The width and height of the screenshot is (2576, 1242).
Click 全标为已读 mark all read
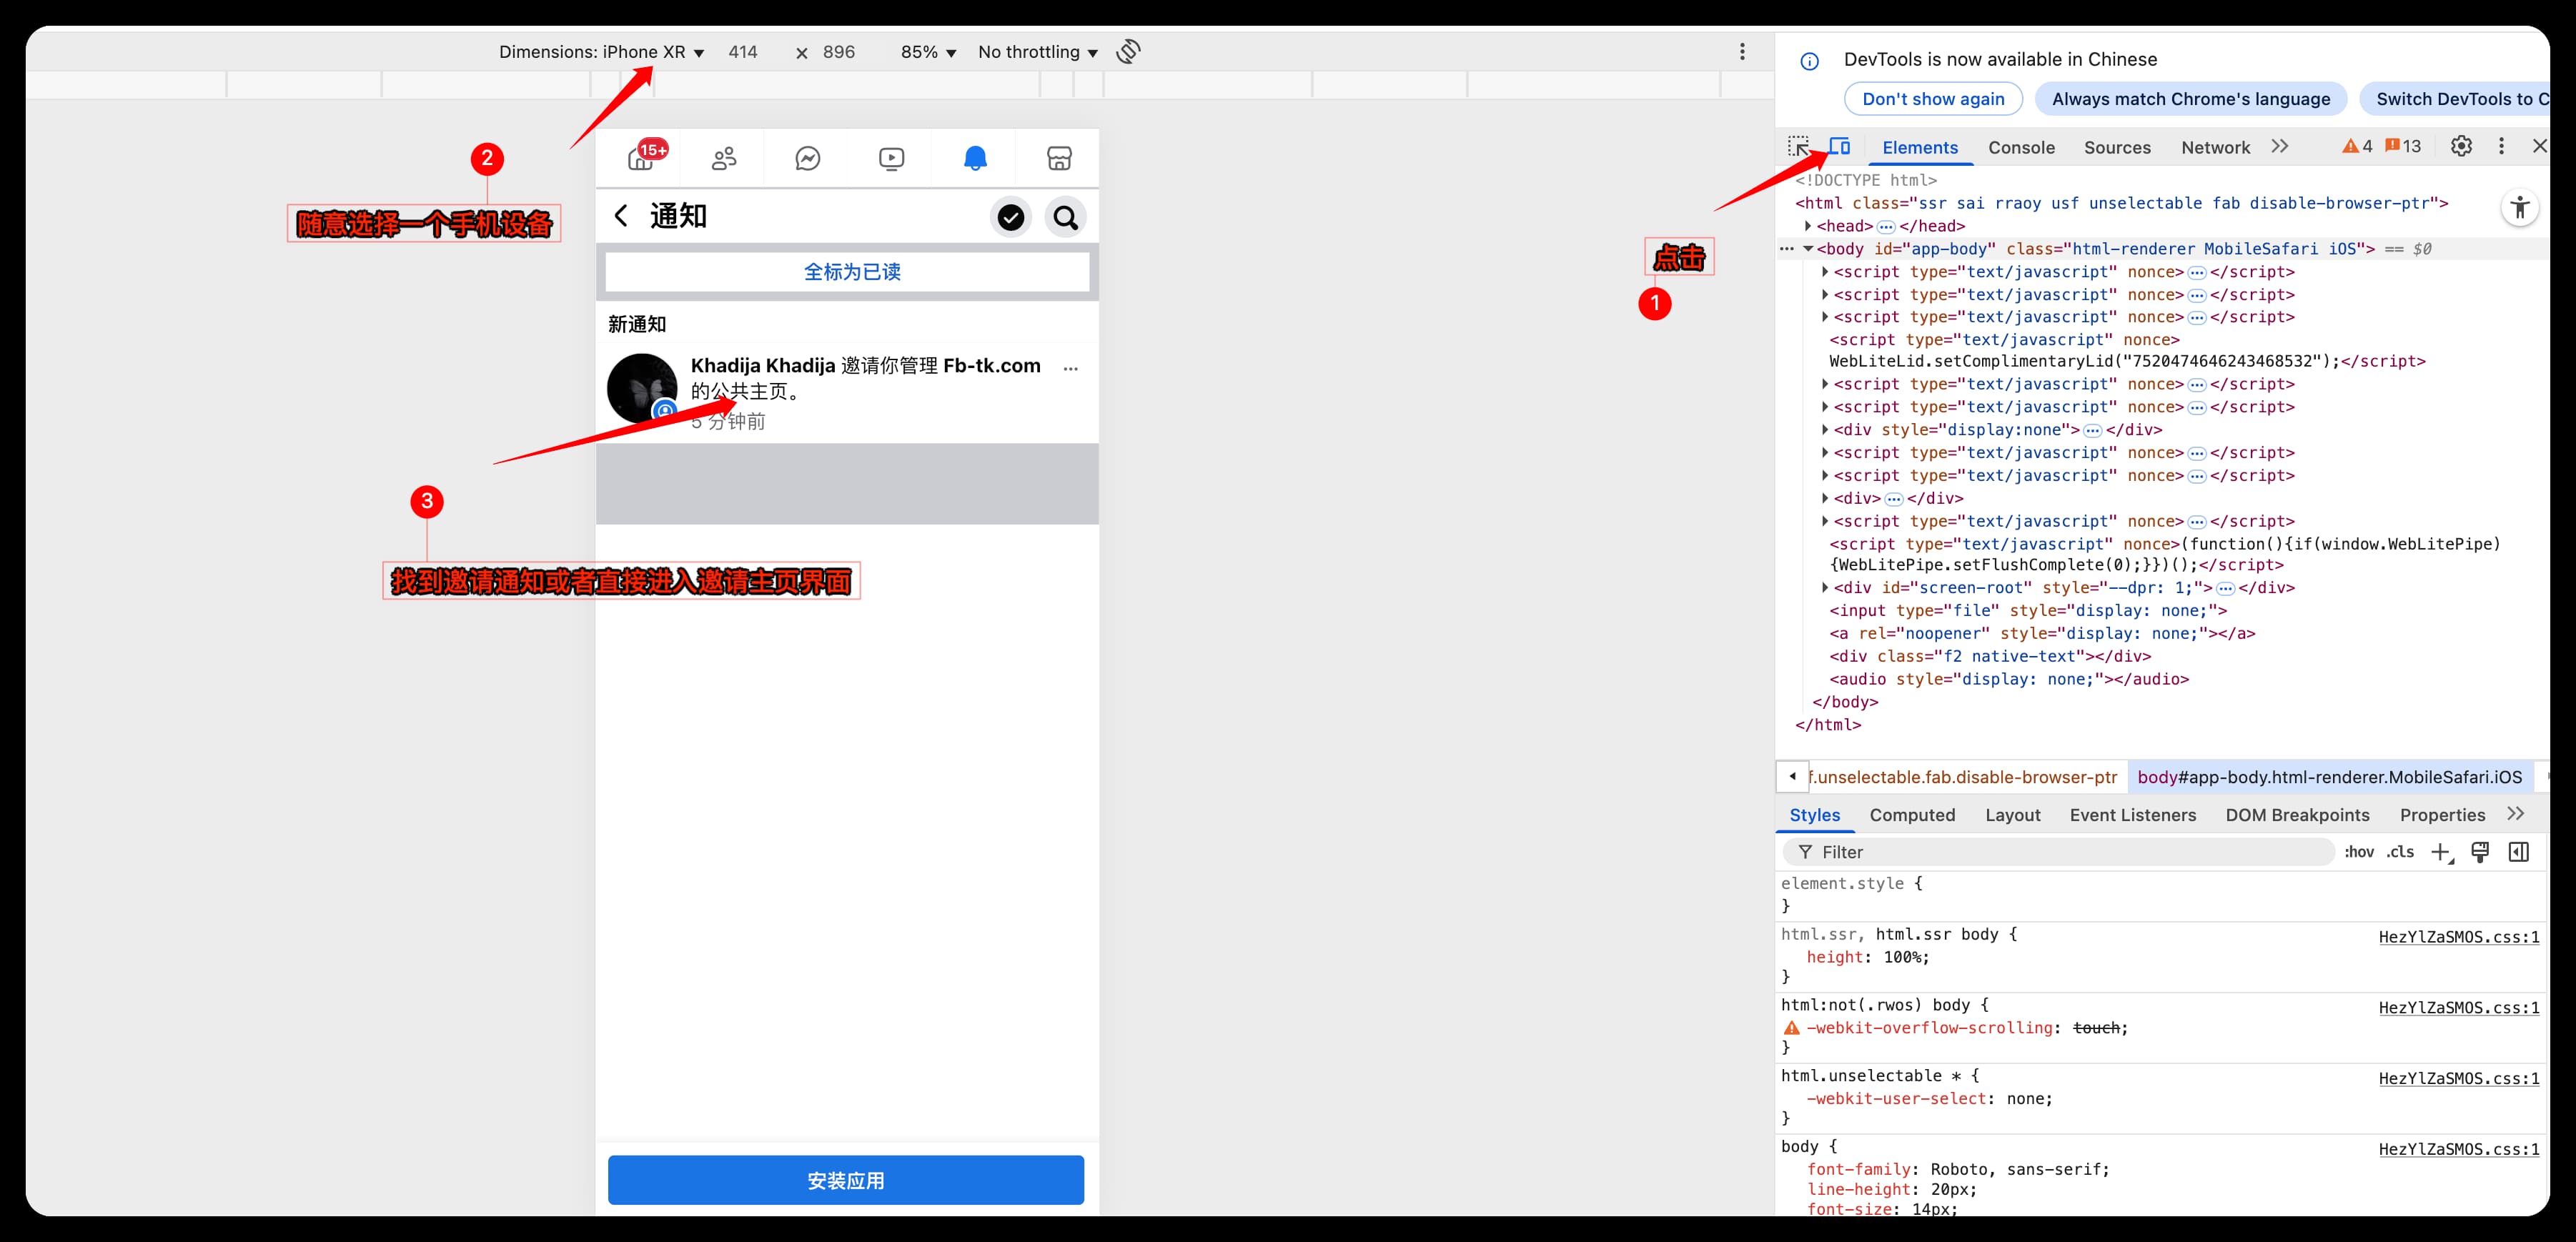tap(847, 272)
